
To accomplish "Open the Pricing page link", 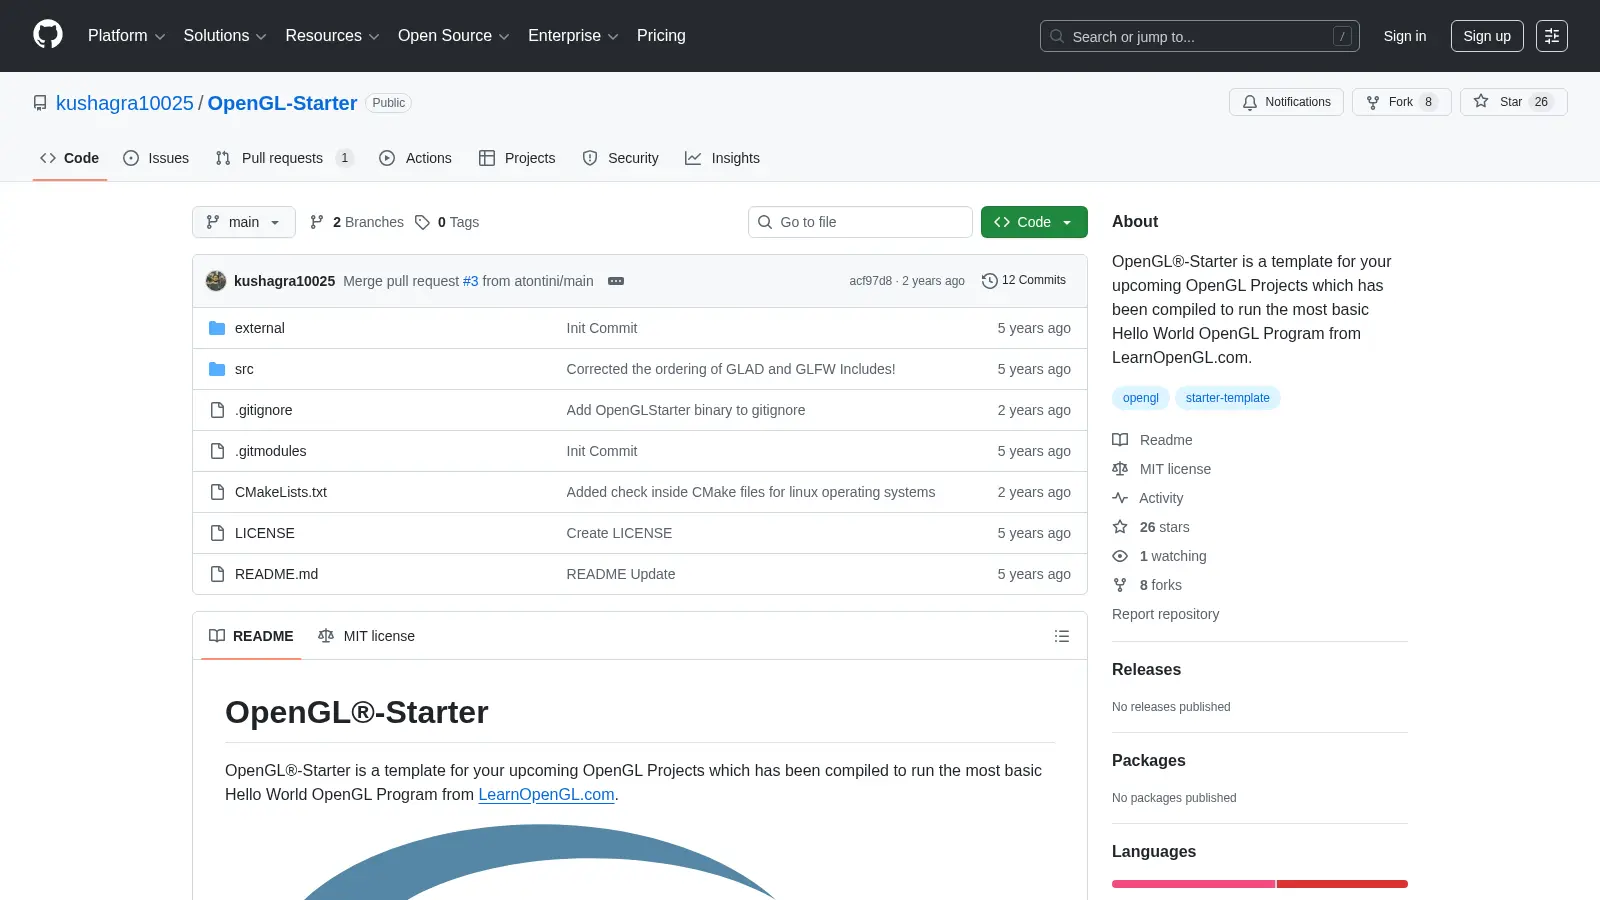I will coord(661,36).
